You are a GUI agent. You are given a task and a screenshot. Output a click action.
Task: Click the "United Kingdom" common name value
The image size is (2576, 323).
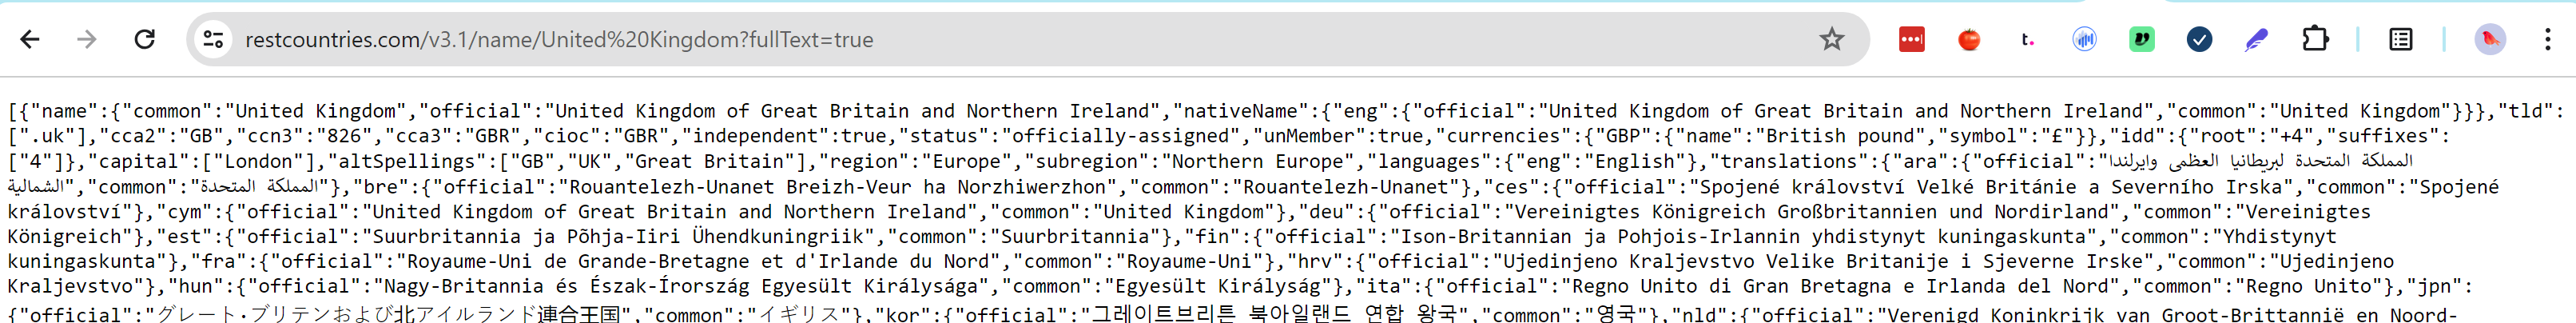[316, 111]
